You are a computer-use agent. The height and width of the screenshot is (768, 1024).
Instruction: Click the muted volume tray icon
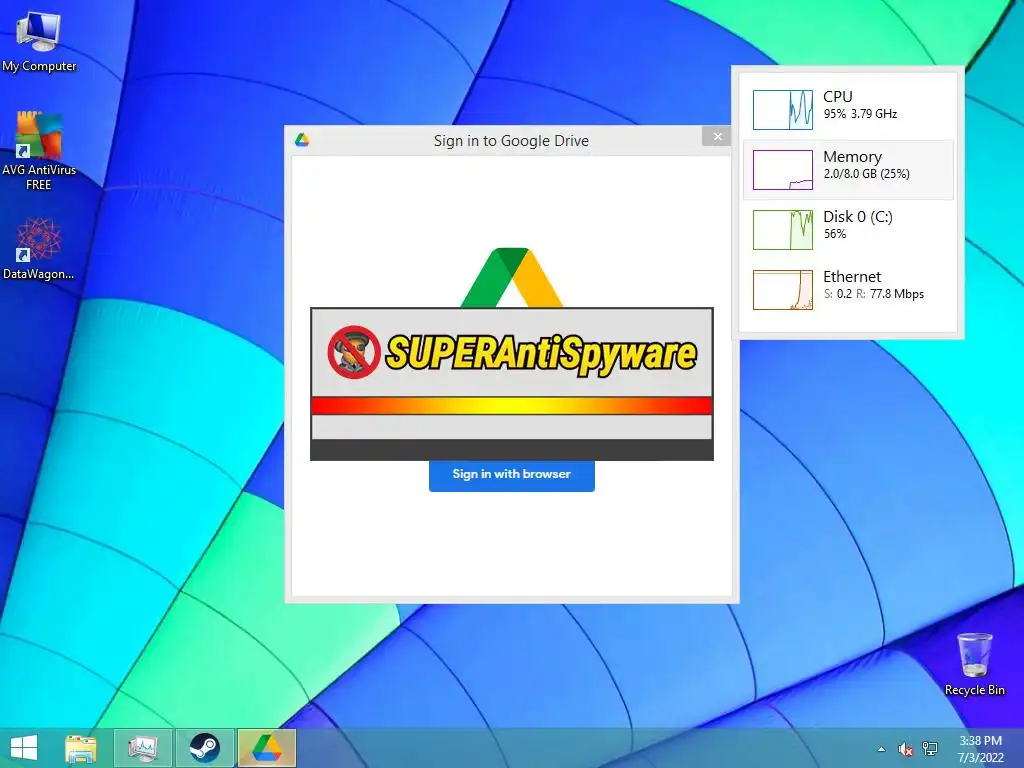pyautogui.click(x=905, y=749)
